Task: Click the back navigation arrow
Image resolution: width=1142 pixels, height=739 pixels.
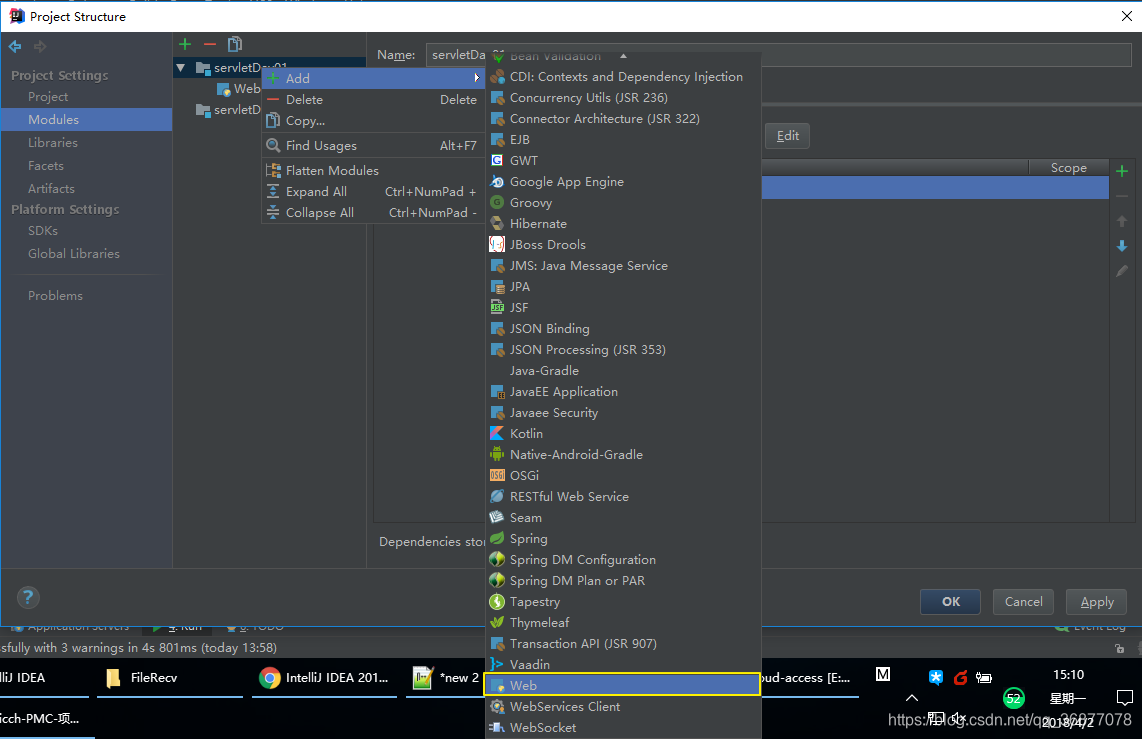Action: (x=15, y=47)
